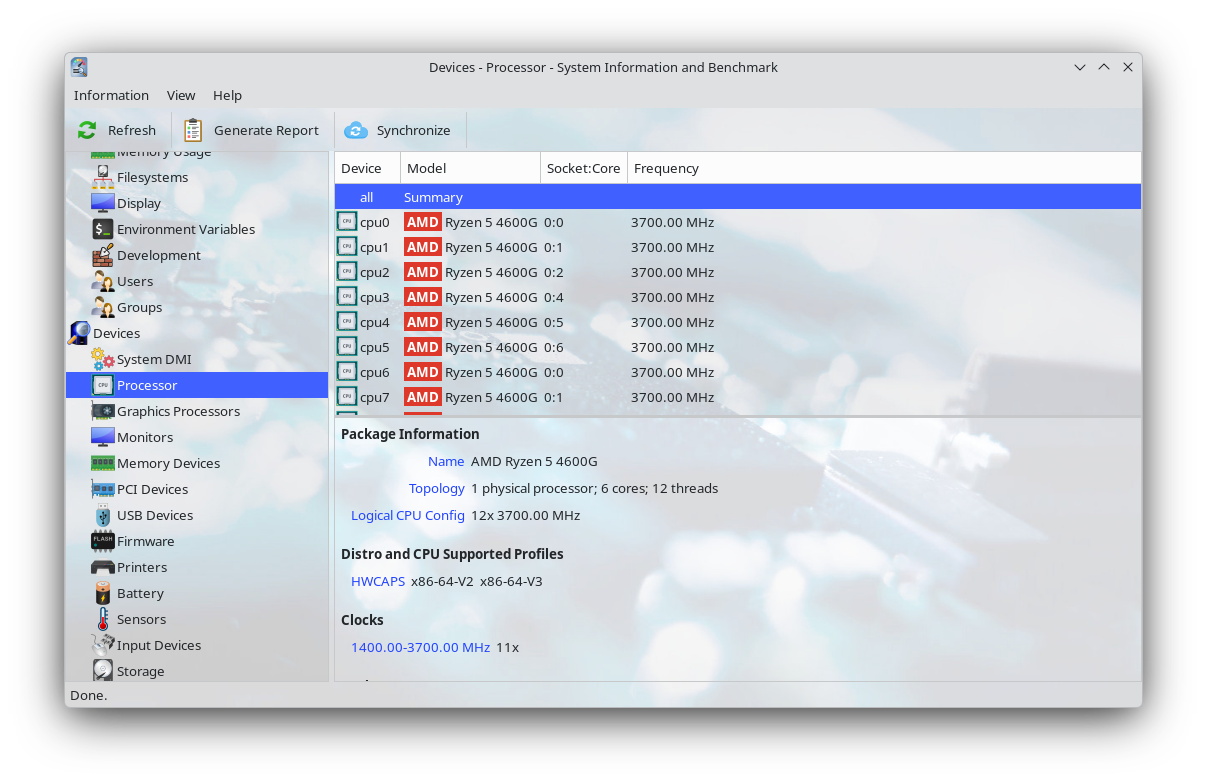
Task: Click the Printers icon
Action: point(103,567)
